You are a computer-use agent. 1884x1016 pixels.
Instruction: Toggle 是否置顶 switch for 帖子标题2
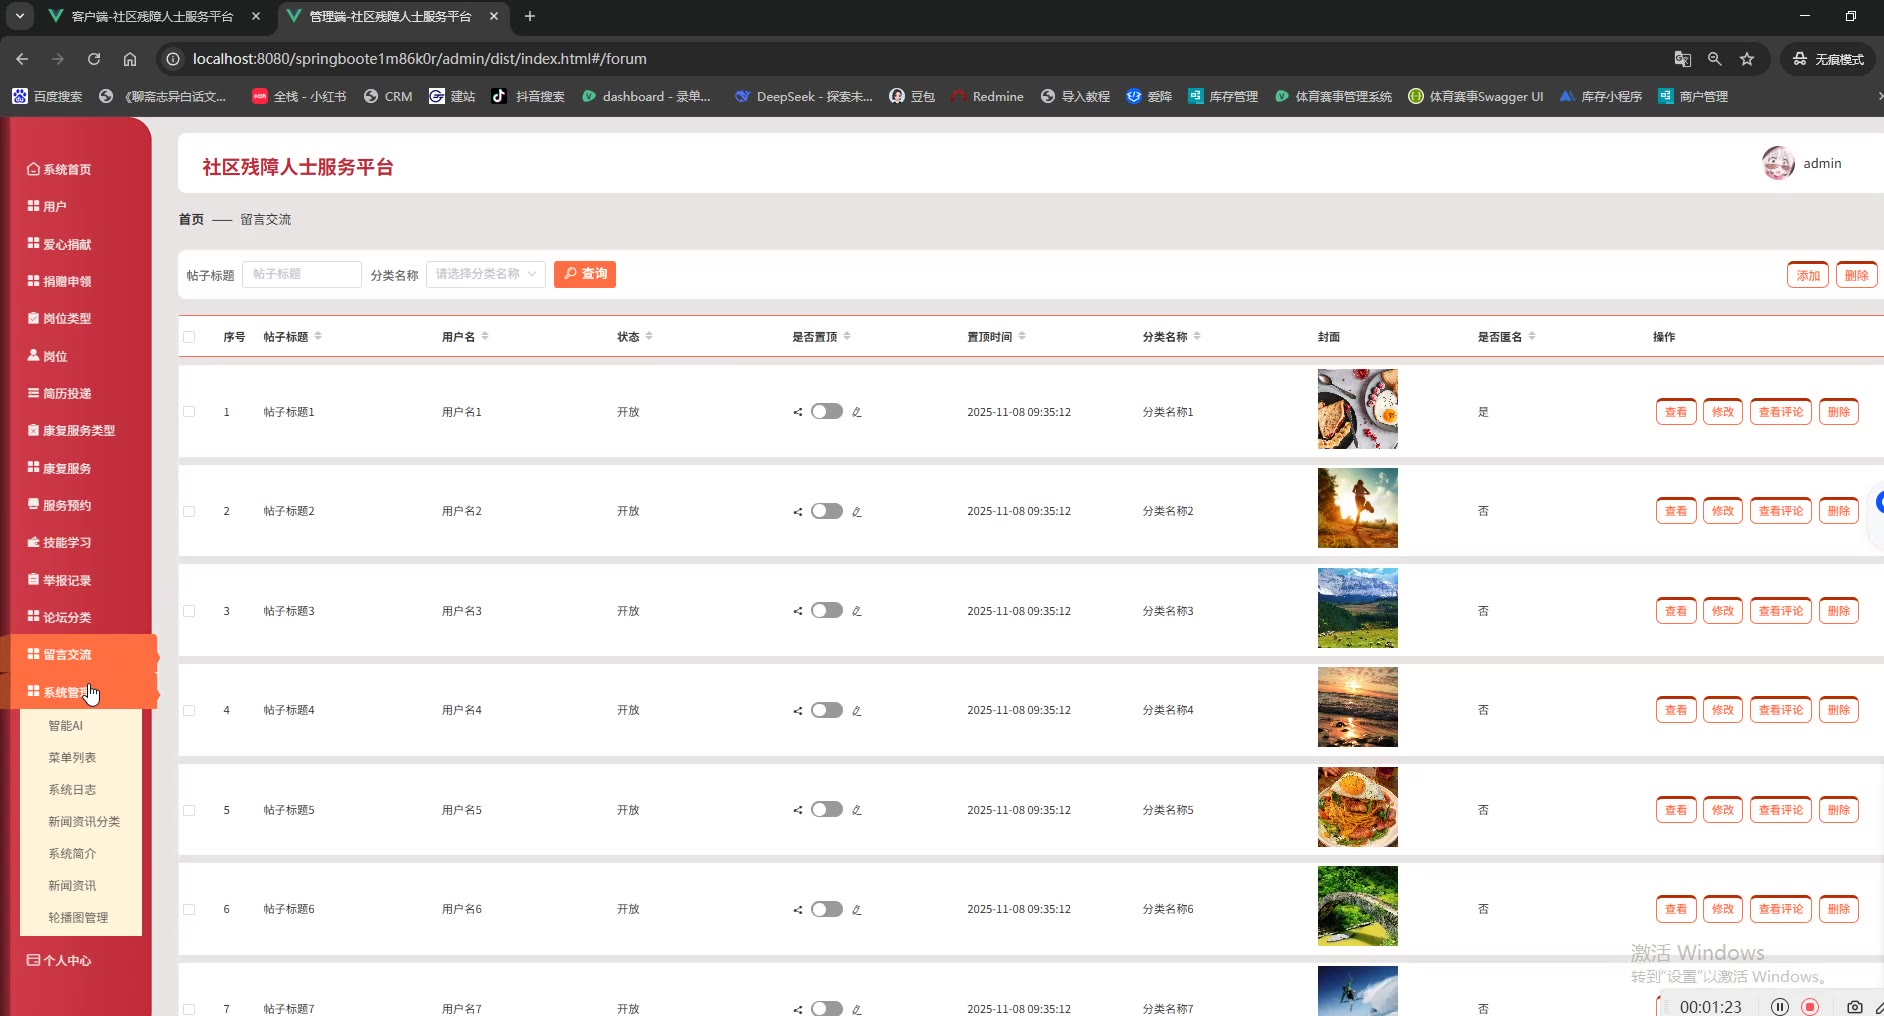click(827, 511)
